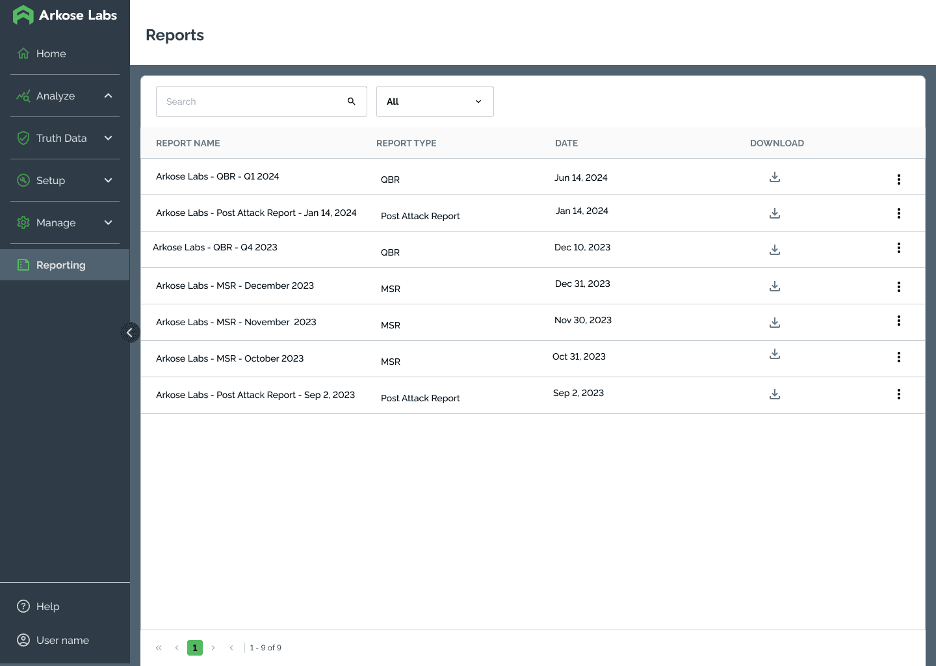
Task: Download the MSR November 2023 report
Action: click(x=774, y=322)
